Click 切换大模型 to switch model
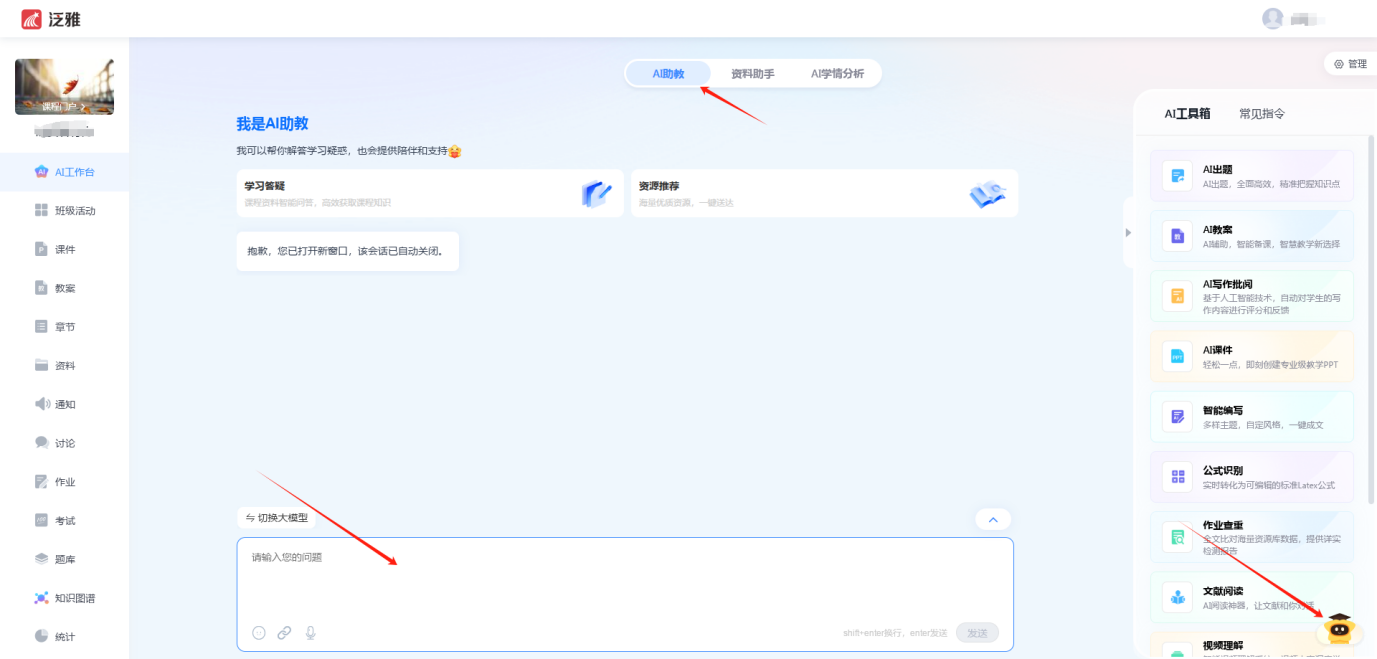 point(277,518)
